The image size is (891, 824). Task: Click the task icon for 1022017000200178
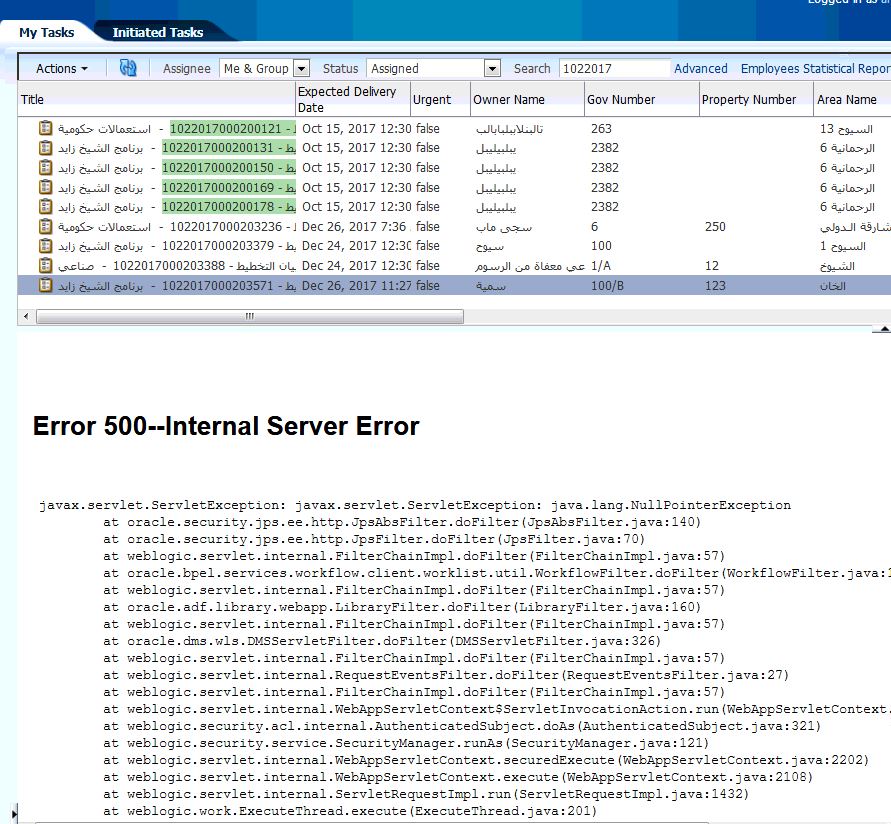[x=45, y=207]
